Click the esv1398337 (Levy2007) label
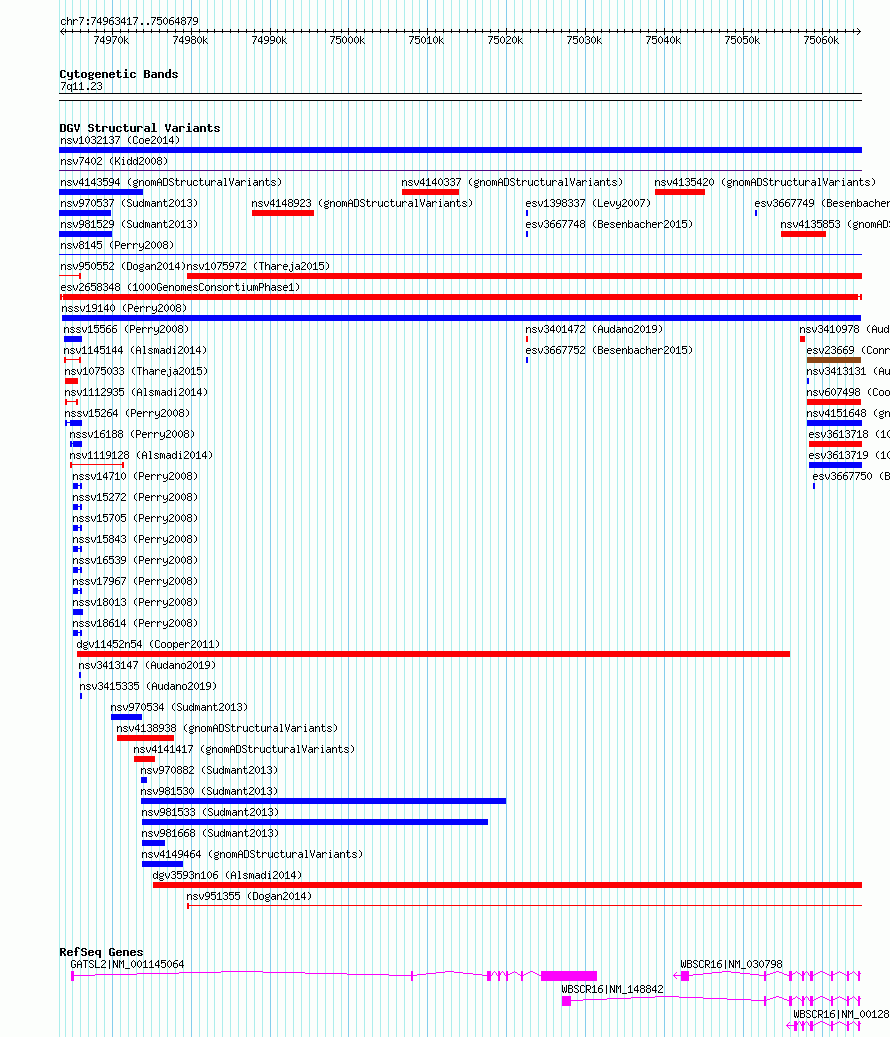Screen dimensions: 890x1037 [588, 204]
